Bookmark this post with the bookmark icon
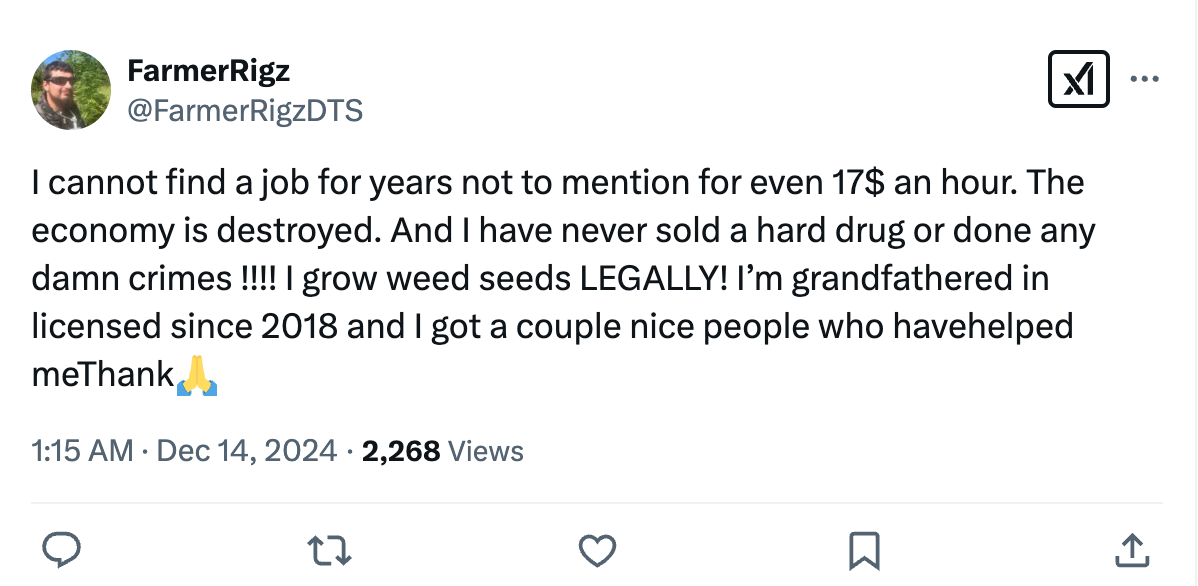 864,549
